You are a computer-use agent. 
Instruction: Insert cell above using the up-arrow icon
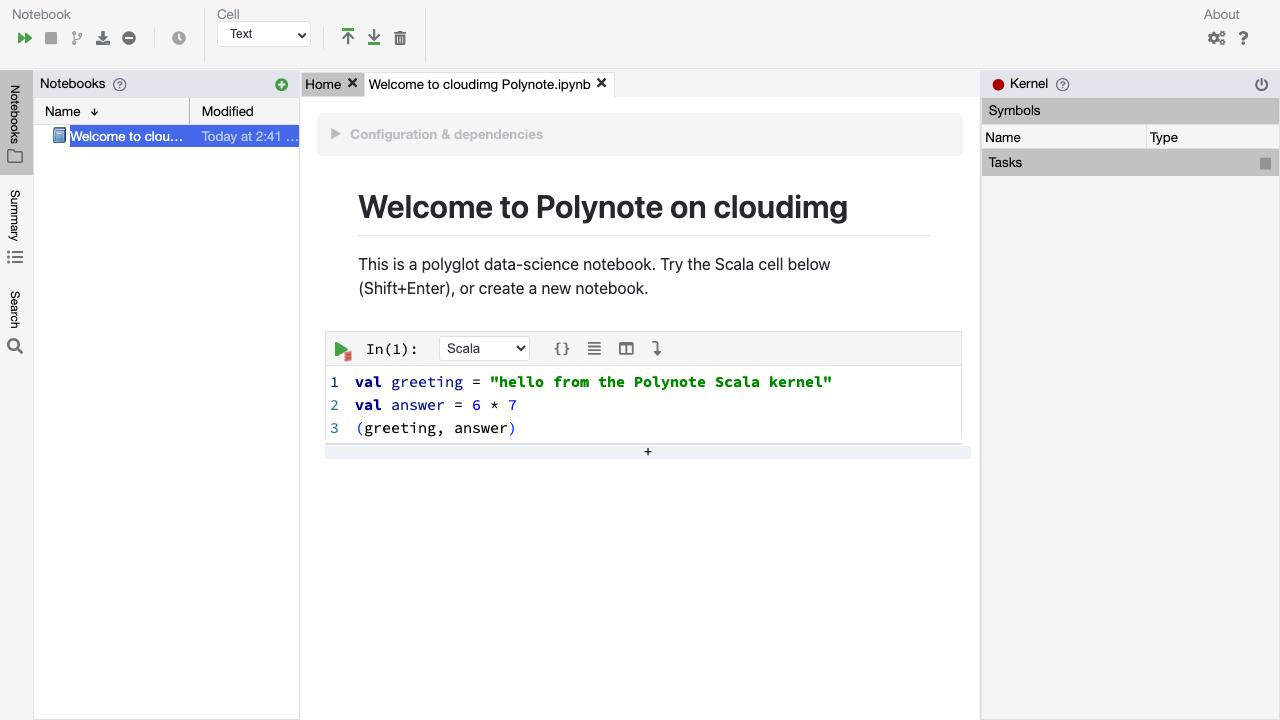348,37
